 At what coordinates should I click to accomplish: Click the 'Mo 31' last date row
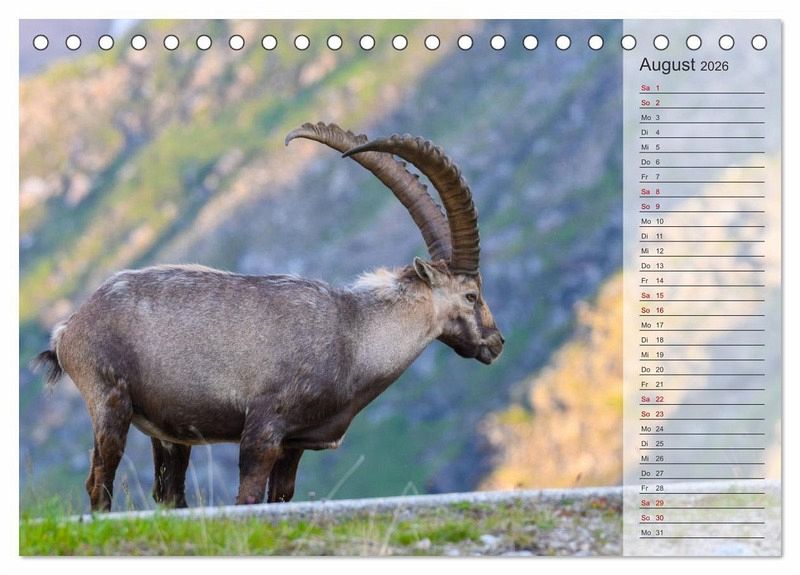701,532
